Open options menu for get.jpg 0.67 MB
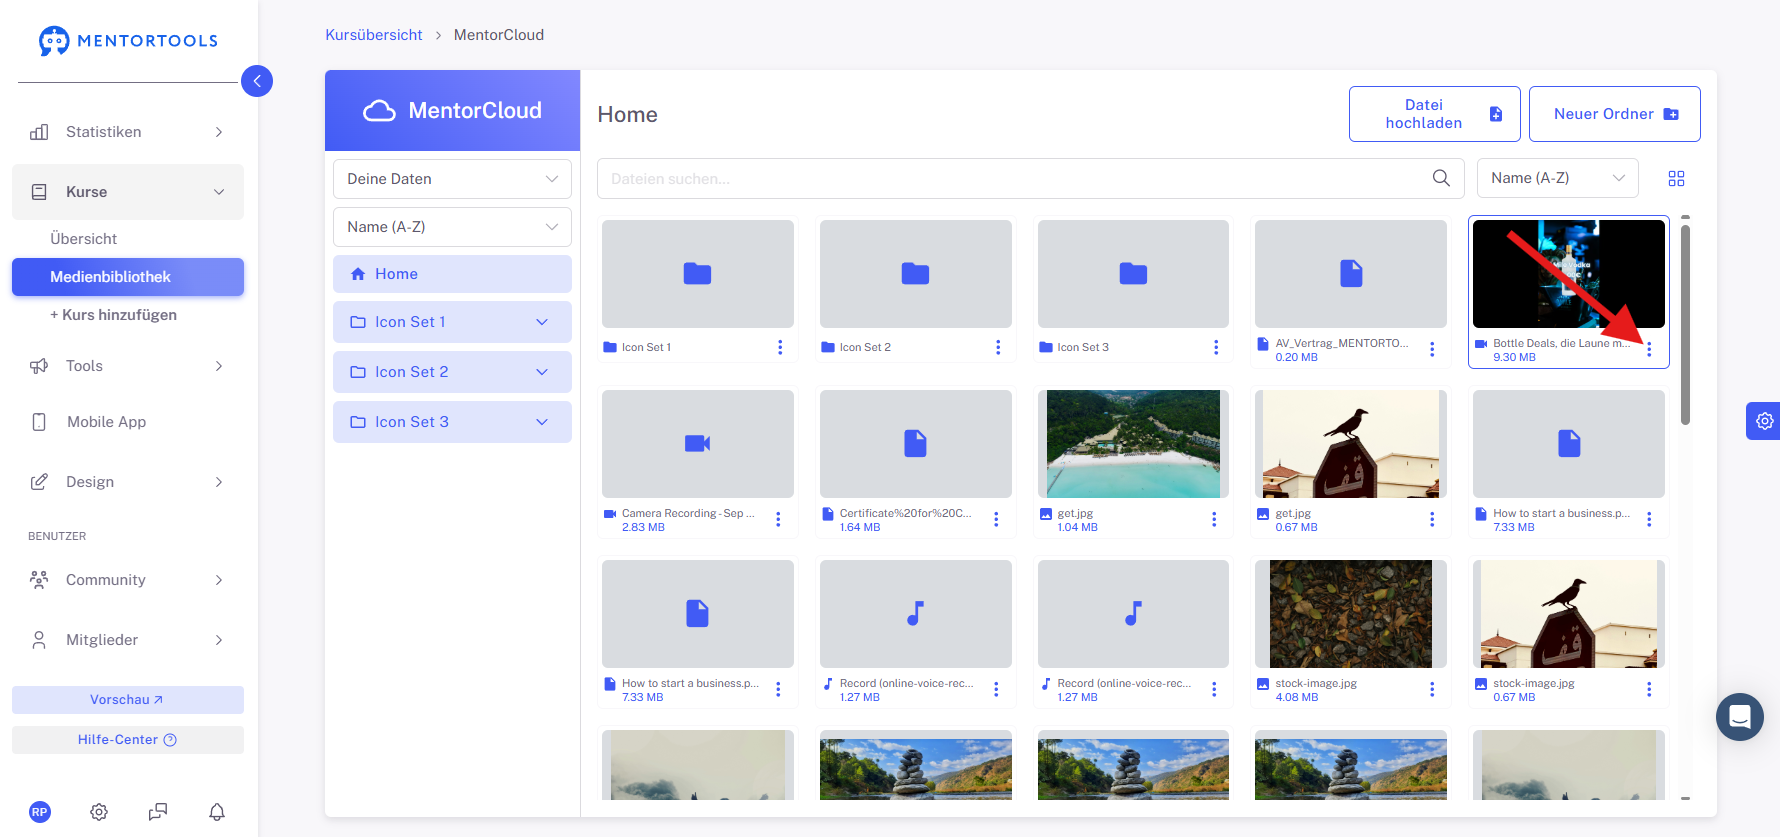Viewport: 1780px width, 837px height. (1432, 519)
